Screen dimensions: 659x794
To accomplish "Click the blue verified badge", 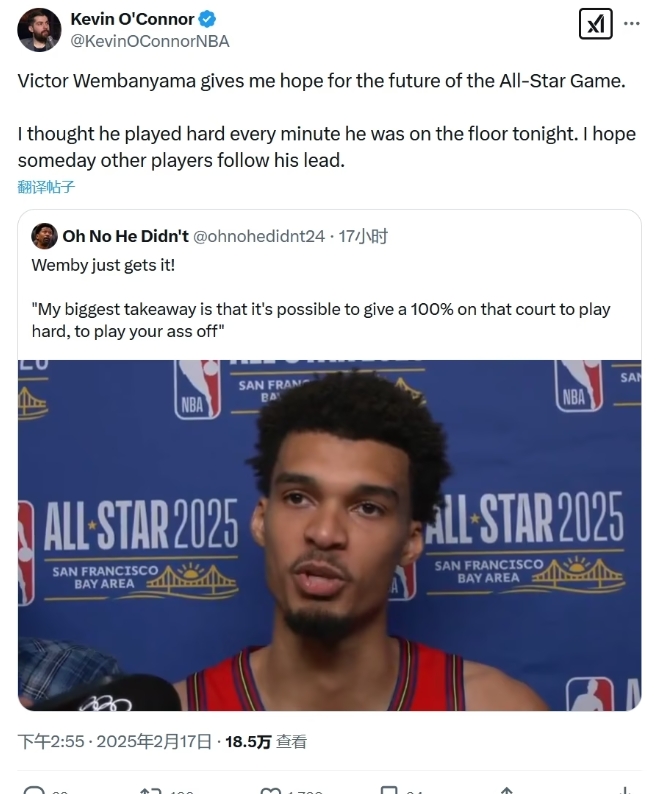I will [x=207, y=19].
